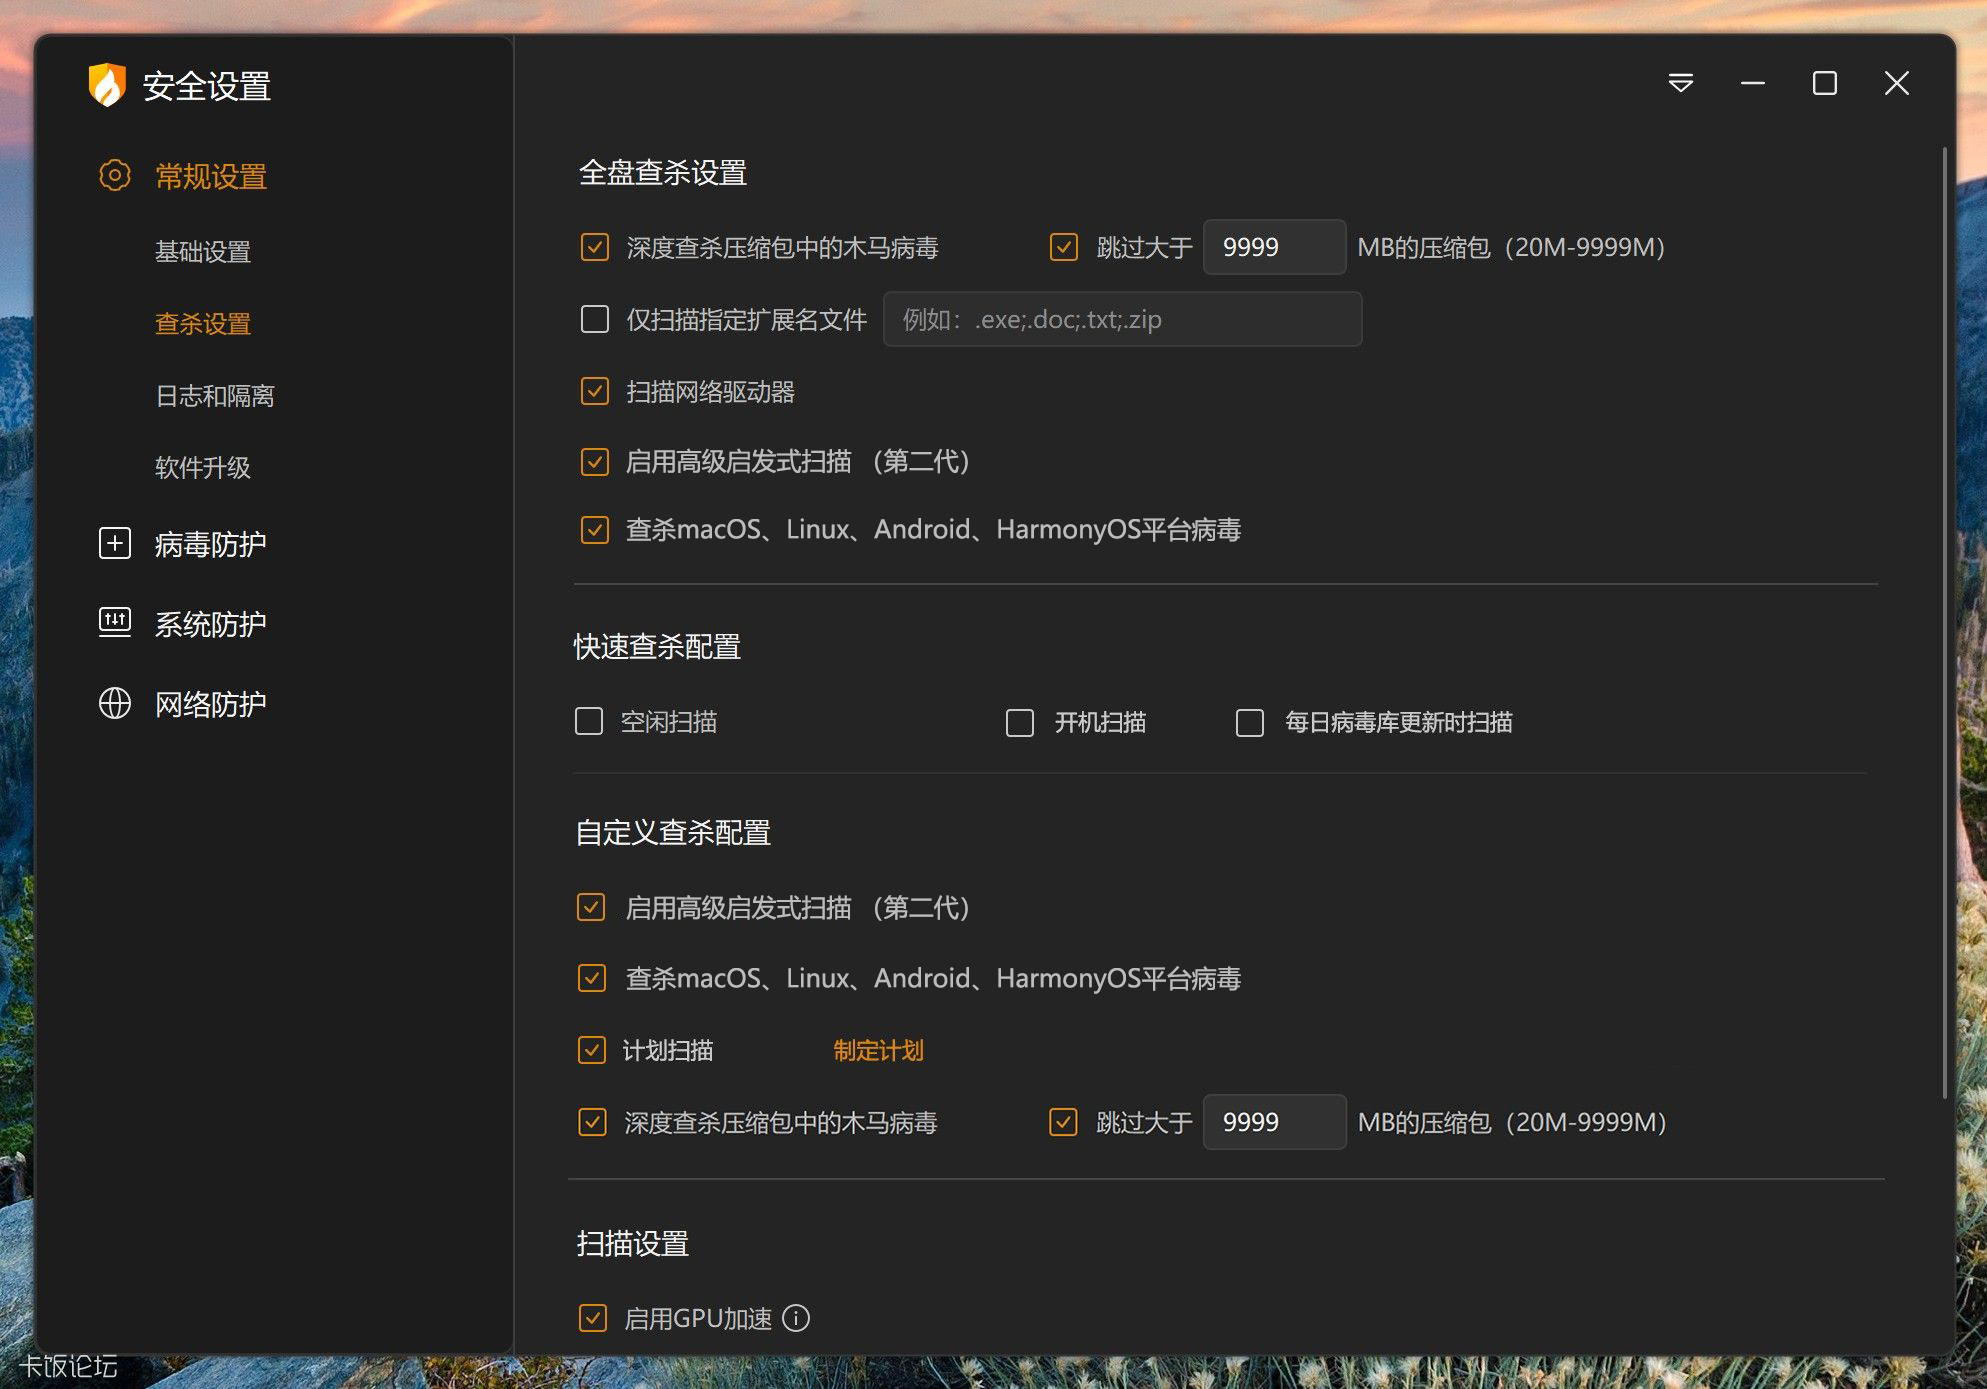Click the 9999 MB input under 全盘查杀设置

point(1273,247)
